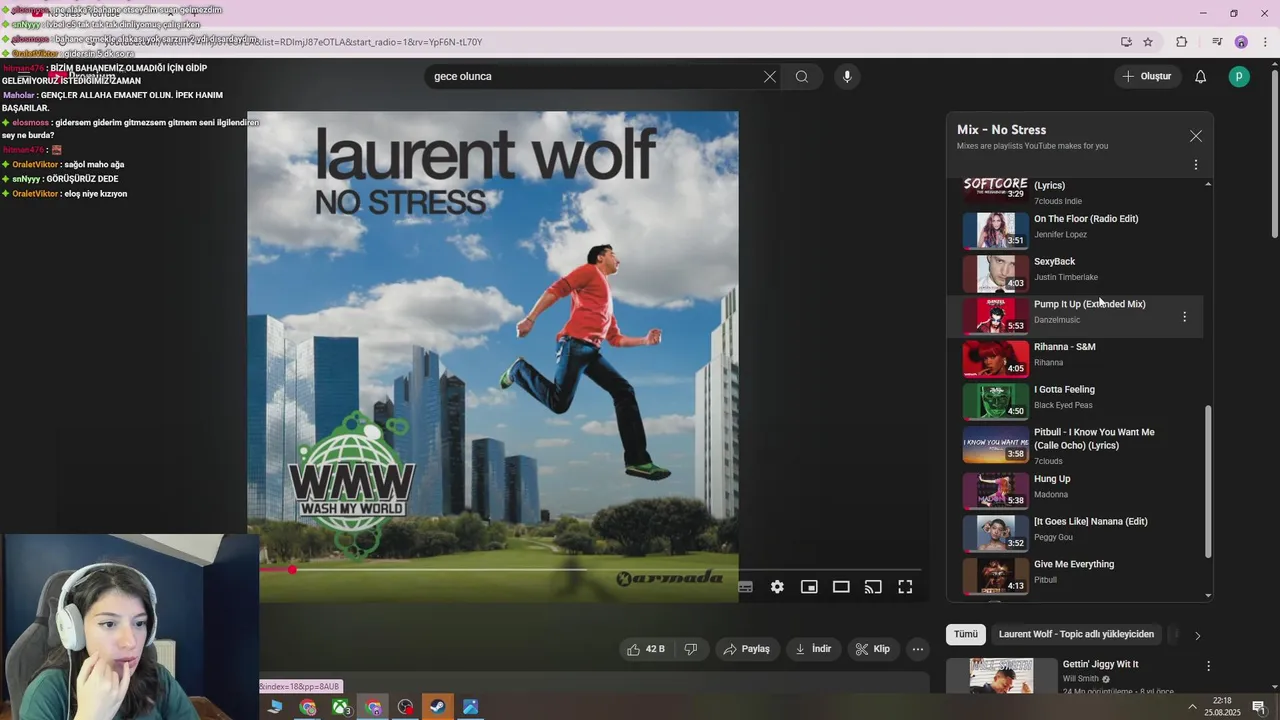The image size is (1280, 720).
Task: Open the Oluştur create menu
Action: click(1148, 77)
